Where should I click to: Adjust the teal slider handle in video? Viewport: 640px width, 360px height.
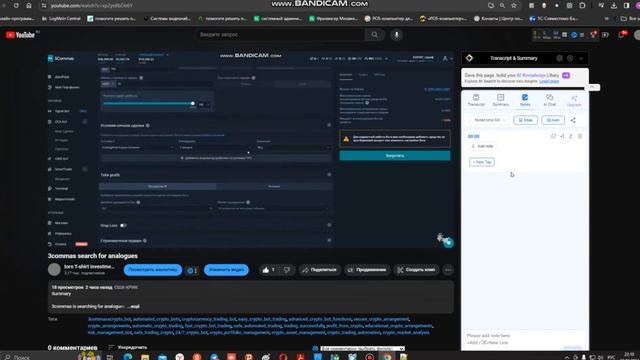coord(193,104)
